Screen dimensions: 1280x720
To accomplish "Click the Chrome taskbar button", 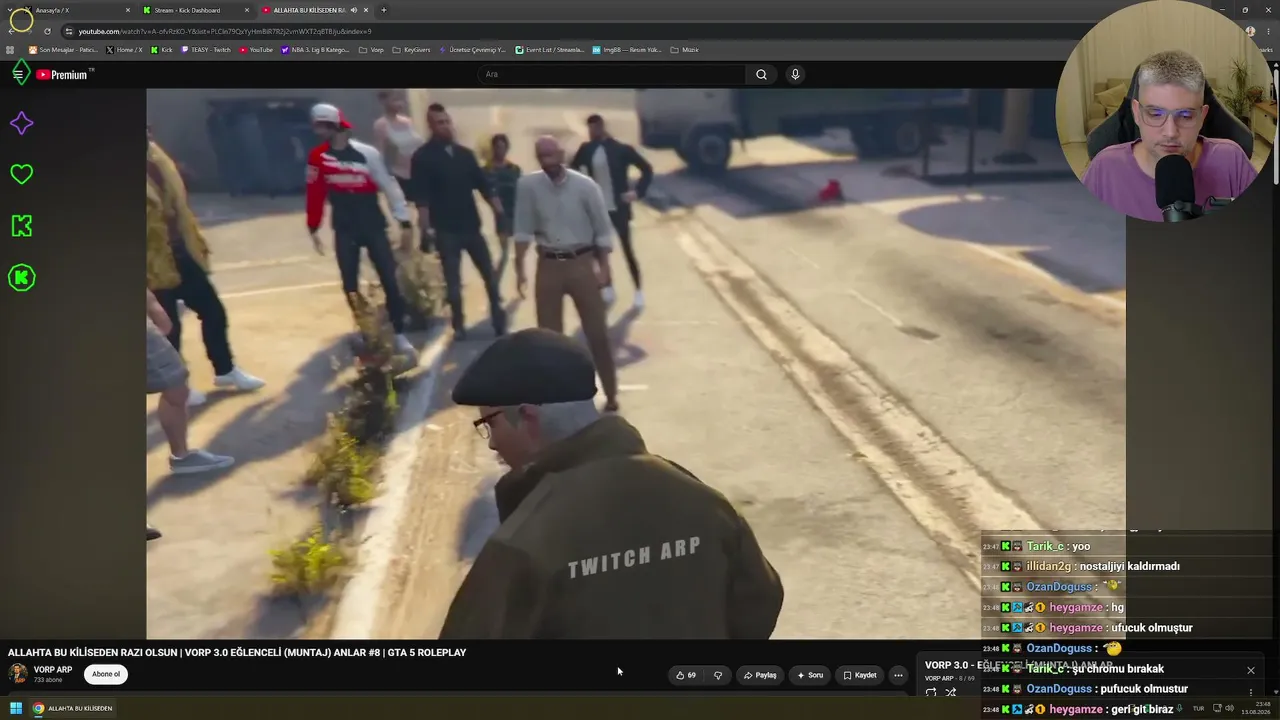I will tap(73, 708).
